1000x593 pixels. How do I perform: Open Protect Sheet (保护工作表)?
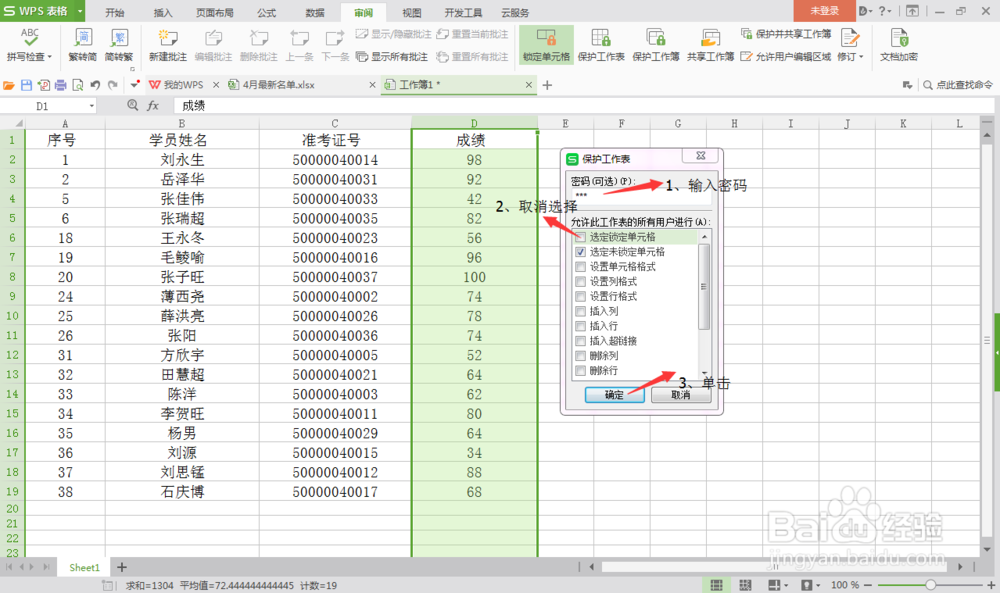(601, 44)
